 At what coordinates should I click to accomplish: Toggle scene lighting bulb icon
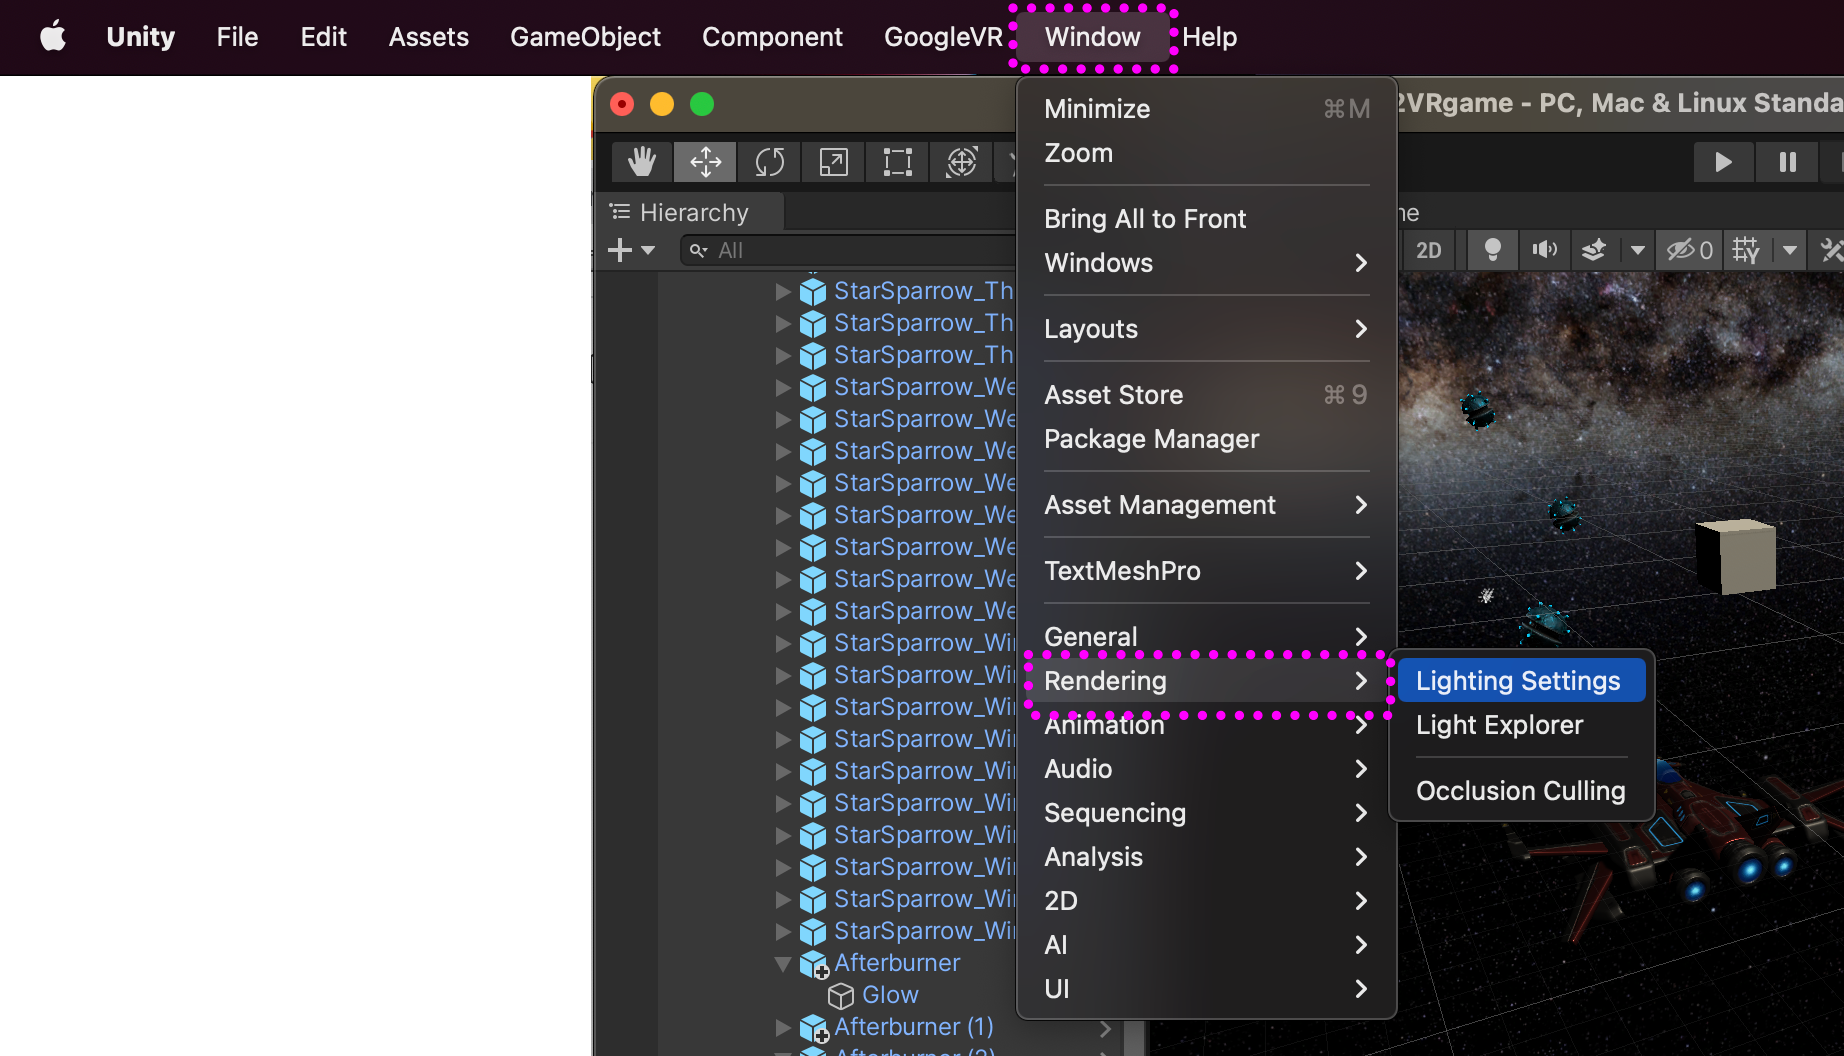coord(1492,250)
